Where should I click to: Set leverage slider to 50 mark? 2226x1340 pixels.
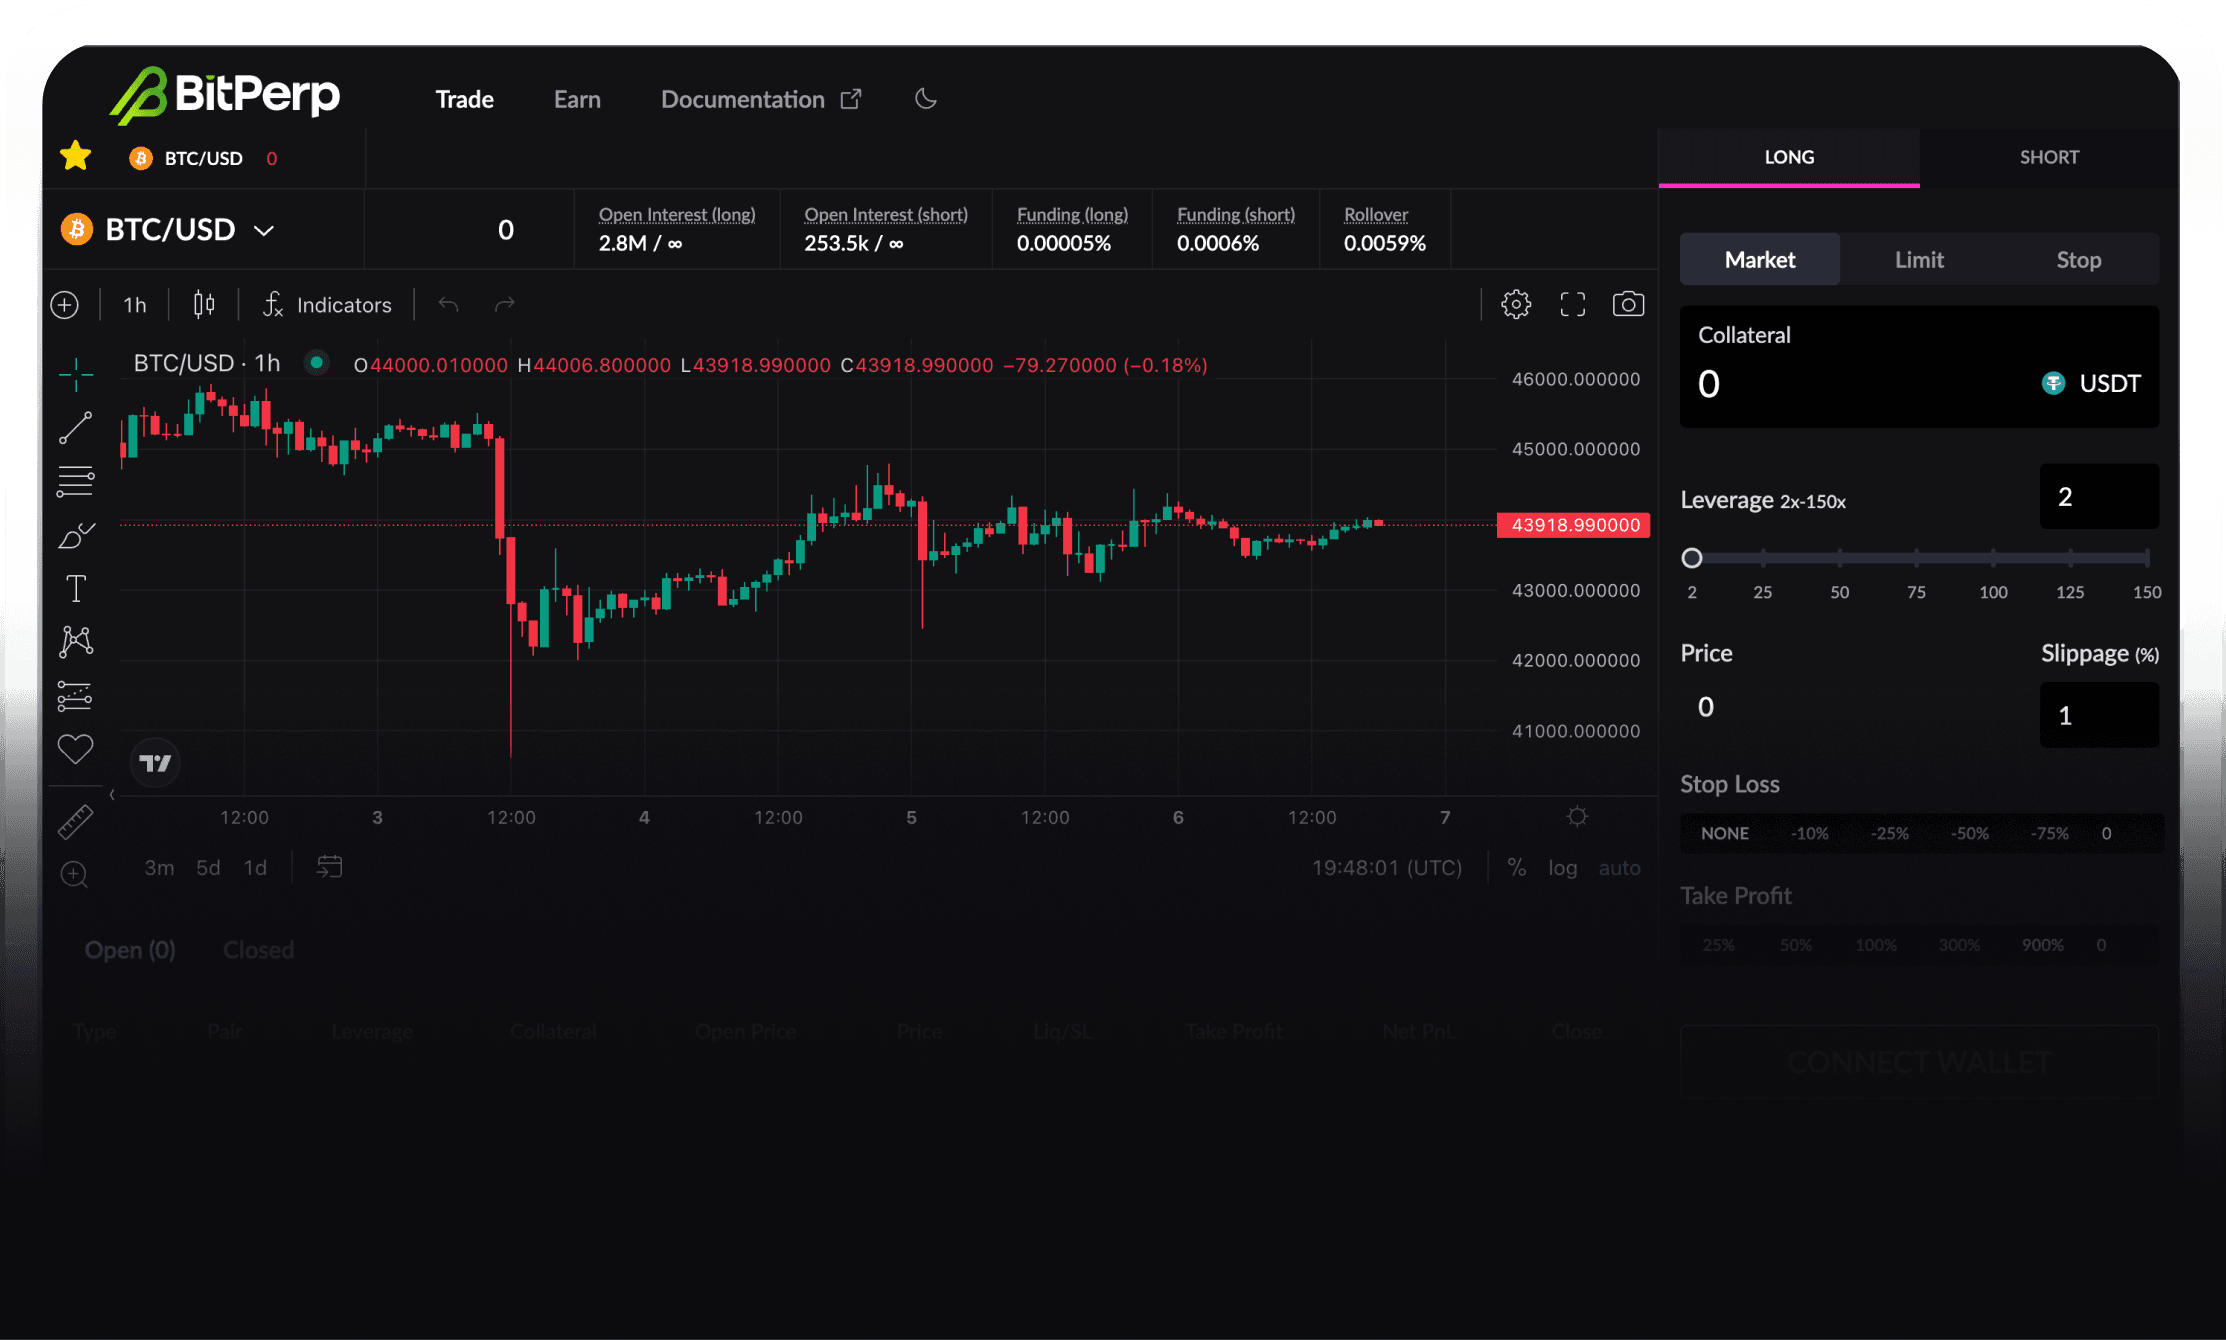(x=1840, y=558)
